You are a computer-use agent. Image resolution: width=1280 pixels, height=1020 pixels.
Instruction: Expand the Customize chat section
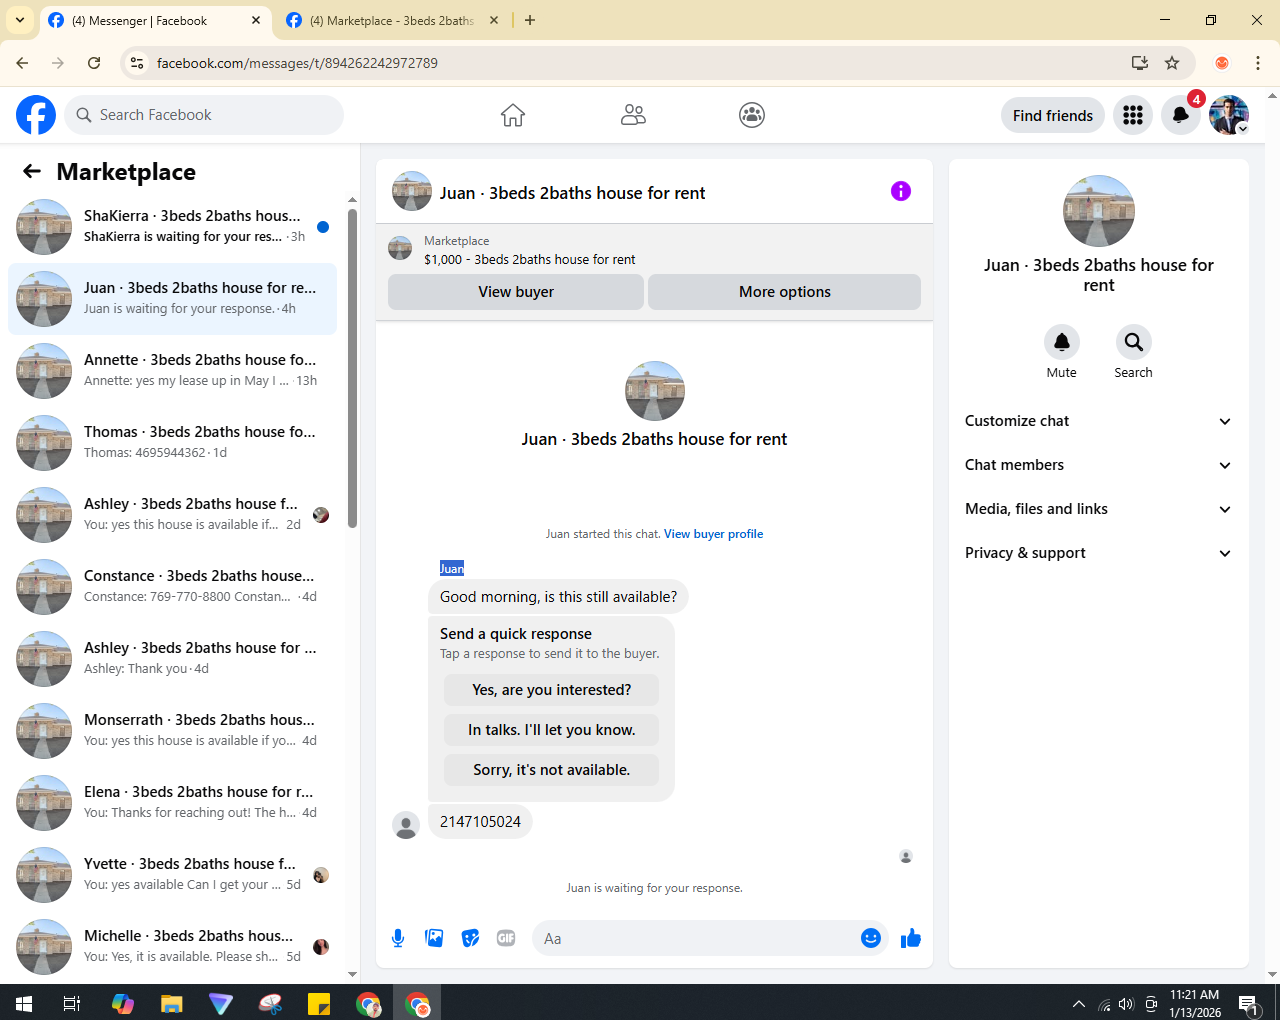pos(1099,421)
